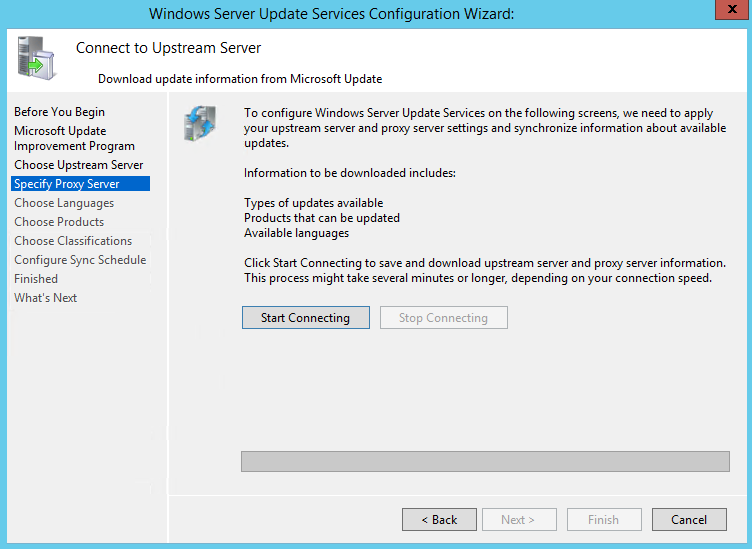Select the highlighted Specify Proxy Server step
The width and height of the screenshot is (752, 549).
[67, 184]
